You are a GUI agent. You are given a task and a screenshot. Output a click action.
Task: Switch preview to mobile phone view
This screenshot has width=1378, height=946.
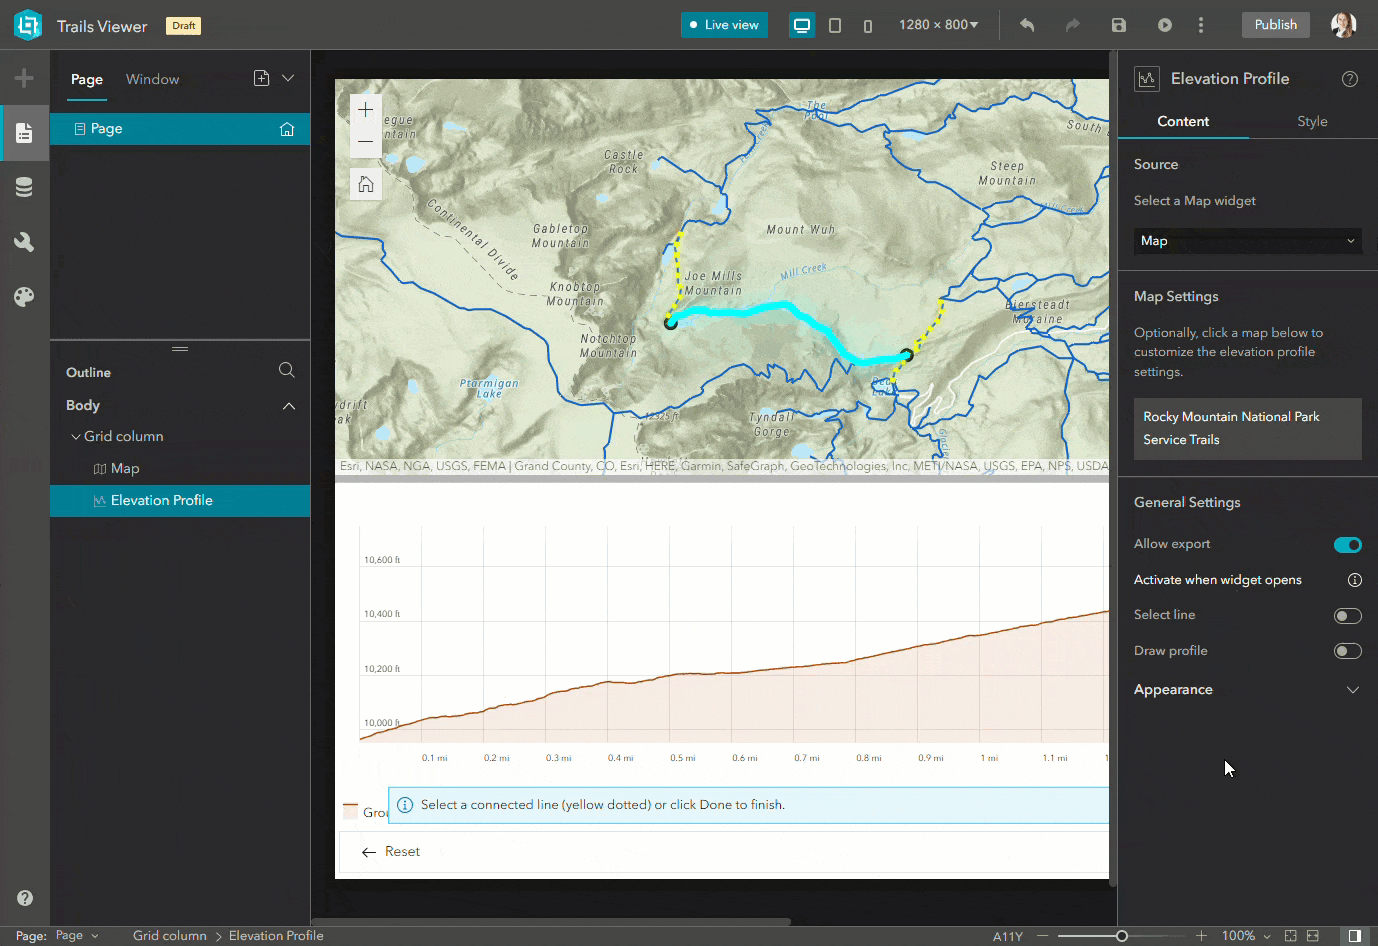click(867, 24)
